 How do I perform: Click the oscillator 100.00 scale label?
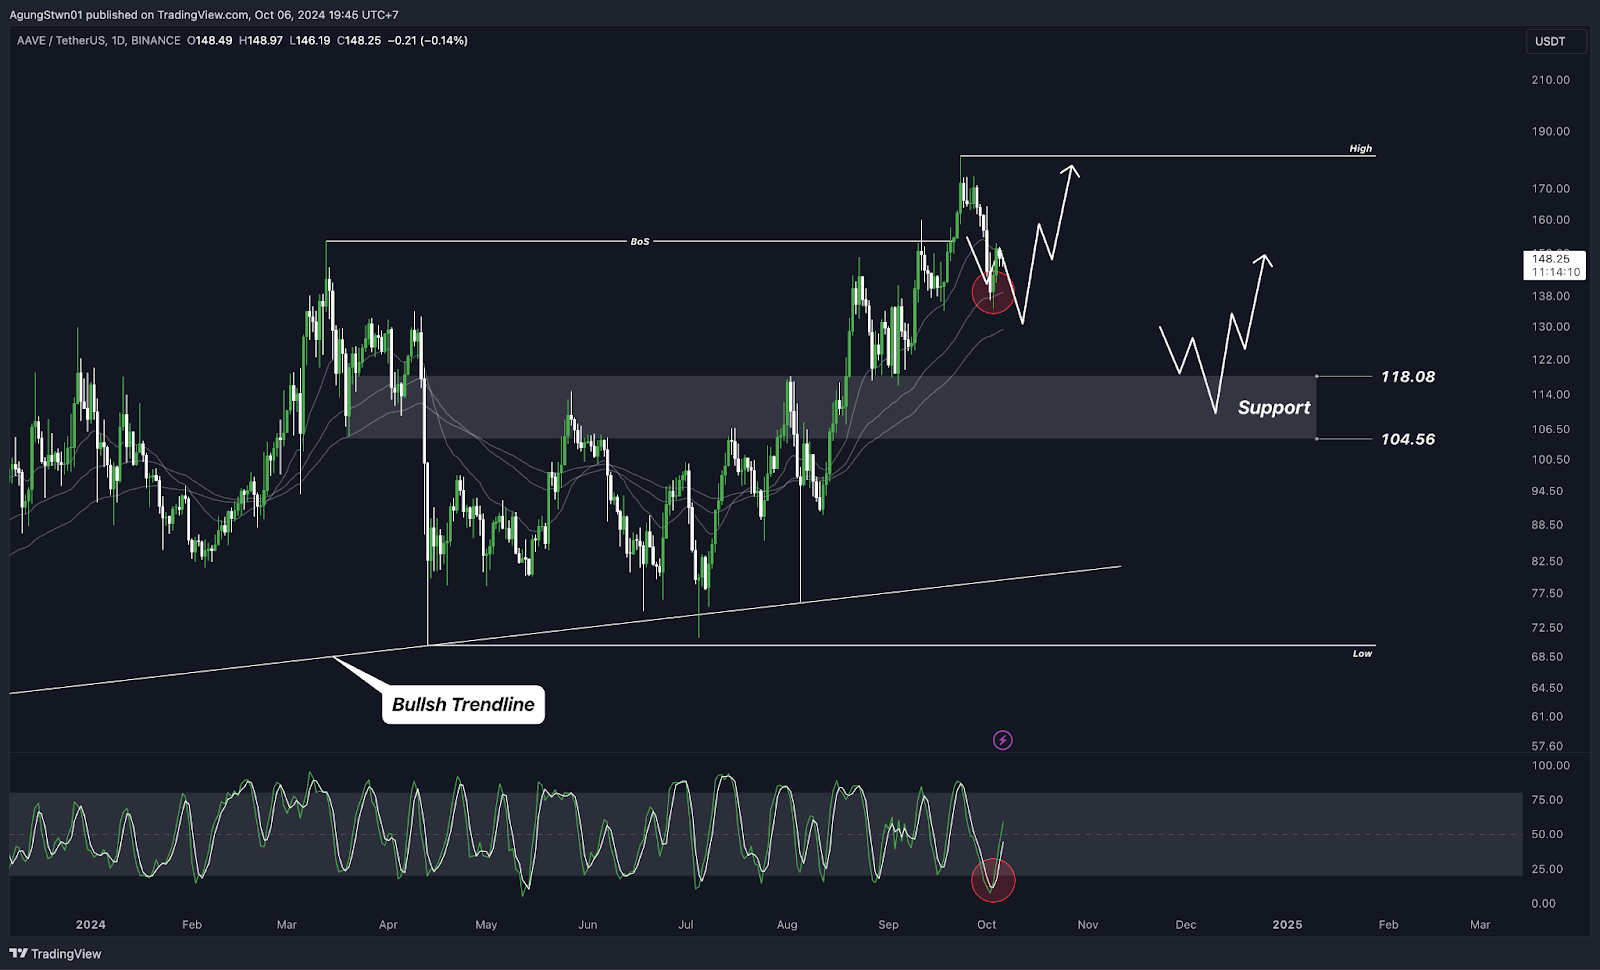(1551, 766)
